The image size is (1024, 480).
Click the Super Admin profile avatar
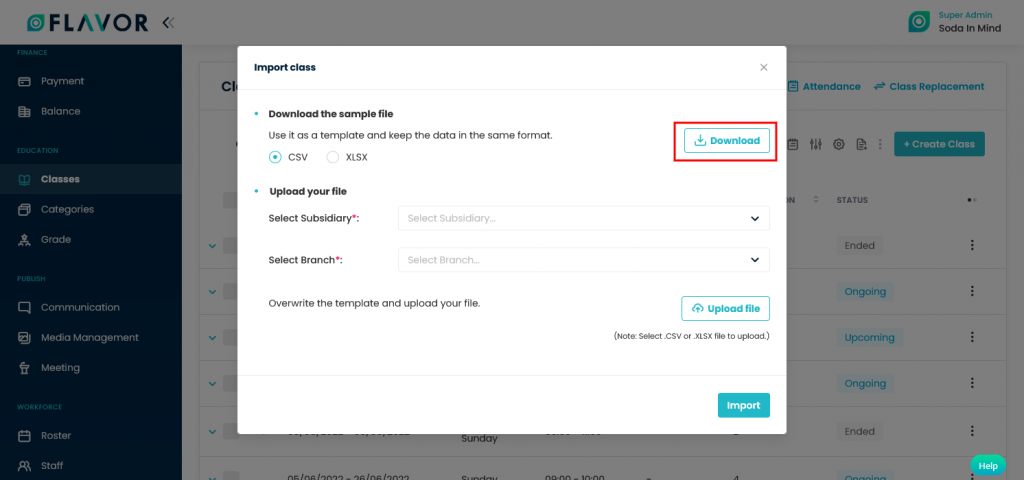click(919, 22)
